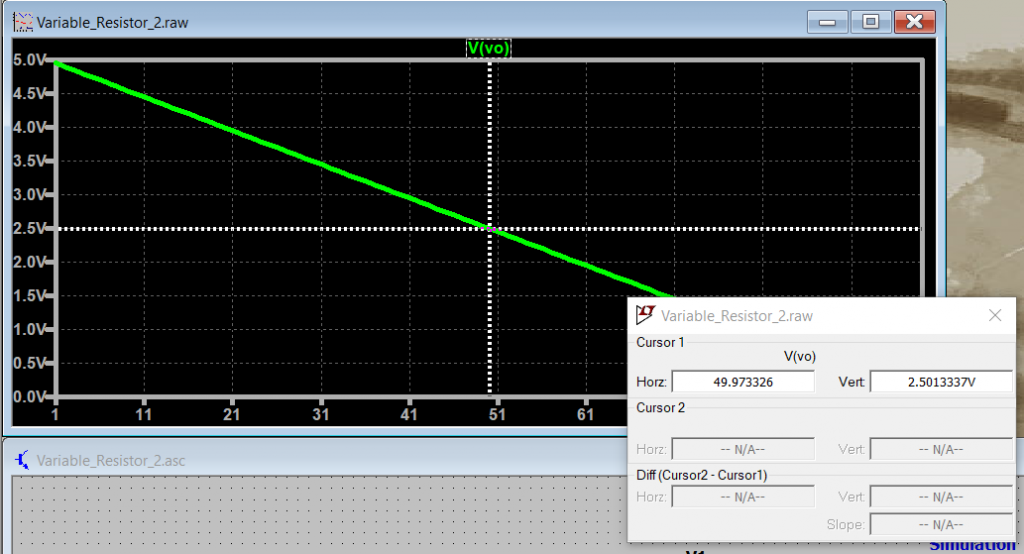Click the Diff Vert field

coord(941,497)
